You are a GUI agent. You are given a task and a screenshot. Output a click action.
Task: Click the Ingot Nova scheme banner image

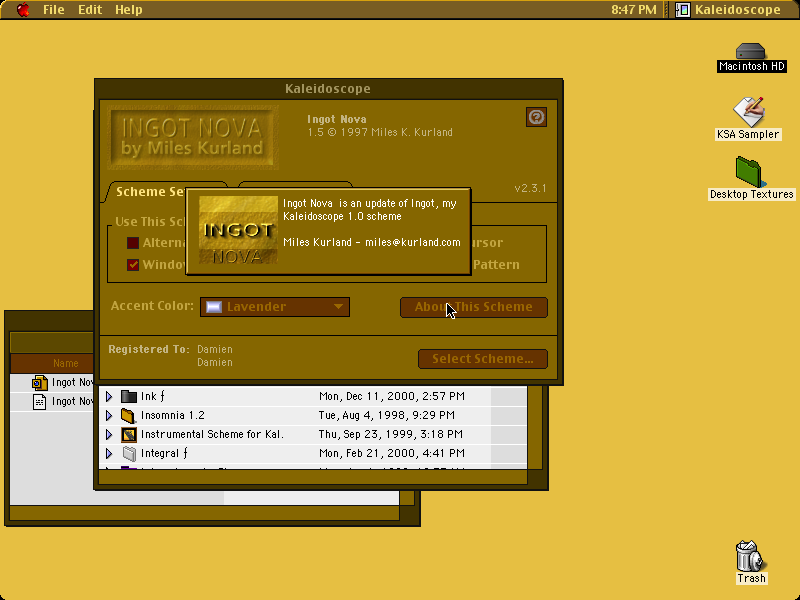[x=193, y=137]
